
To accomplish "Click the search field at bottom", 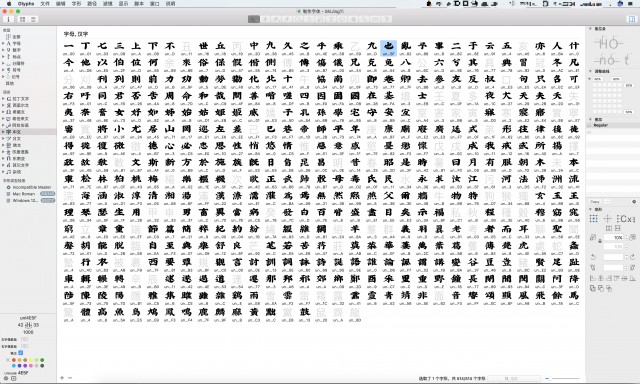I will click(514, 379).
